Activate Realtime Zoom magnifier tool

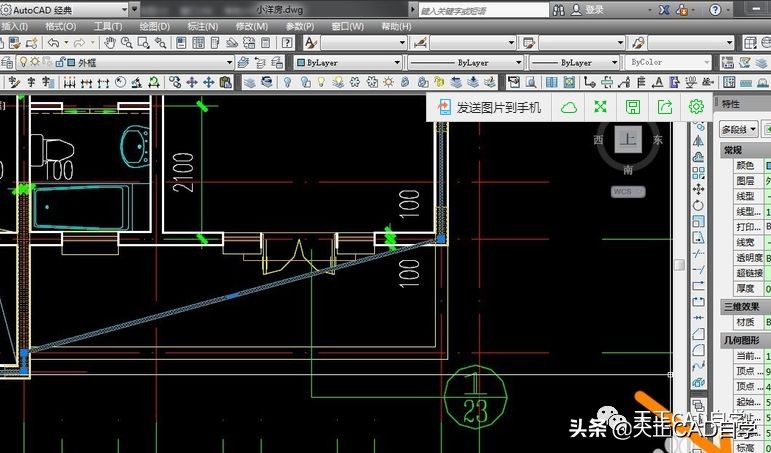[126, 43]
